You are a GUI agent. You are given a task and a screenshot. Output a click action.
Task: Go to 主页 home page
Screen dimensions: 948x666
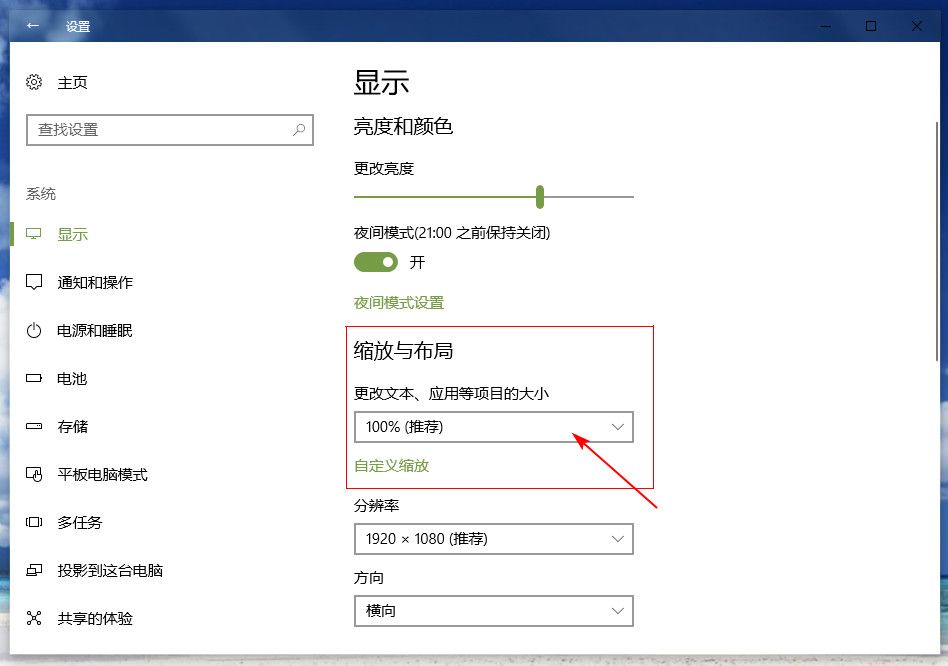(x=72, y=82)
